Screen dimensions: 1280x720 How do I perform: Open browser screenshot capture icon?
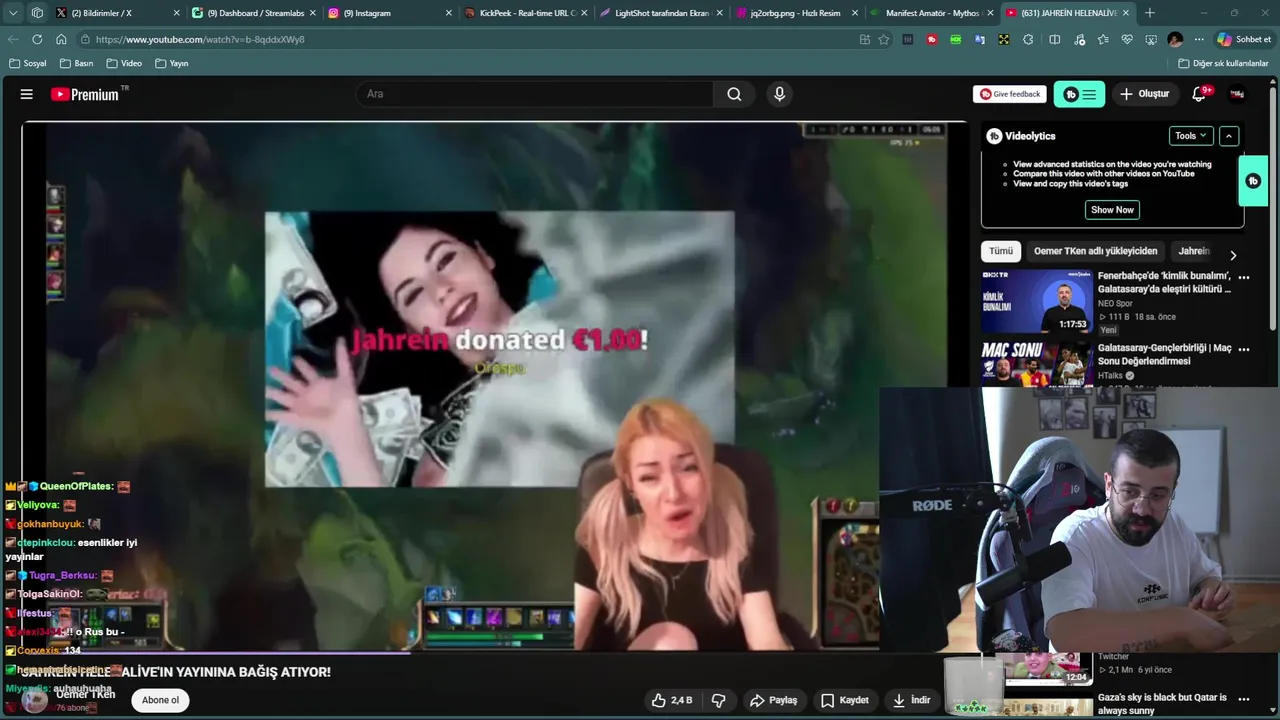[1151, 39]
